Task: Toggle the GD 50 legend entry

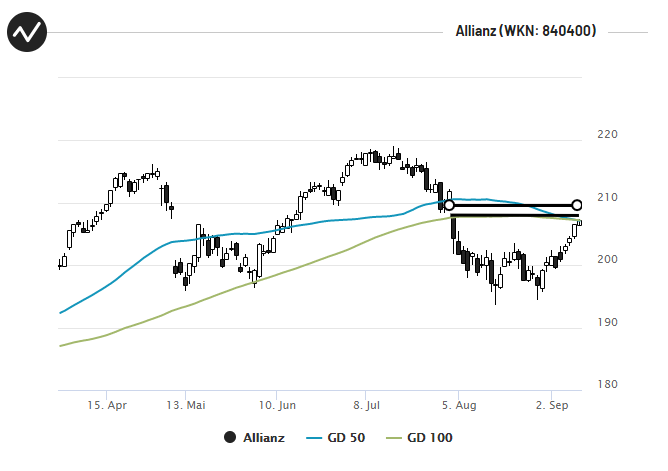Action: [336, 437]
